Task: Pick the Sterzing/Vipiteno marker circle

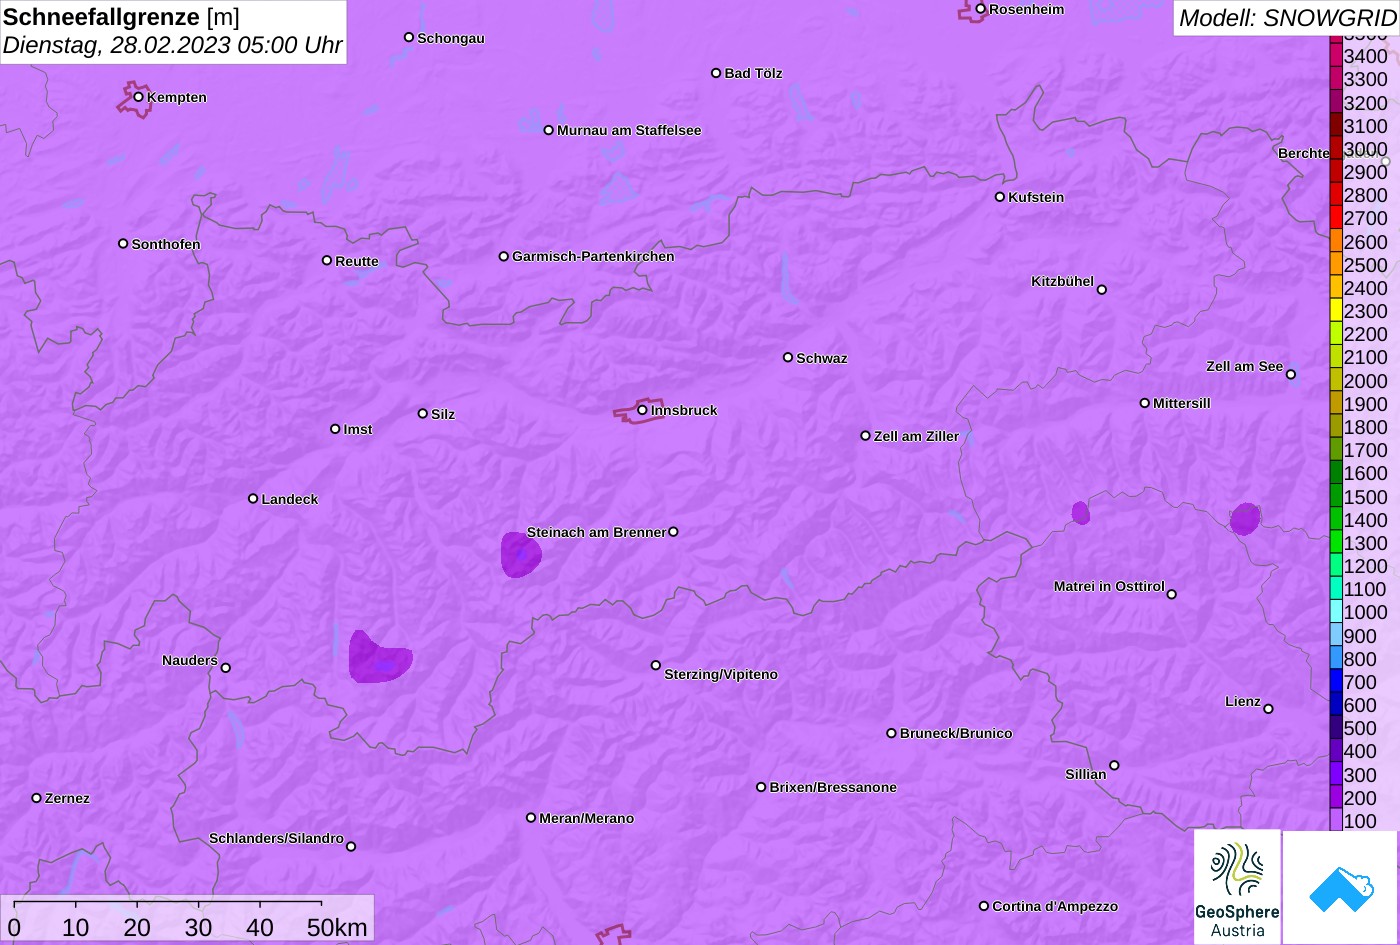Action: [x=656, y=665]
